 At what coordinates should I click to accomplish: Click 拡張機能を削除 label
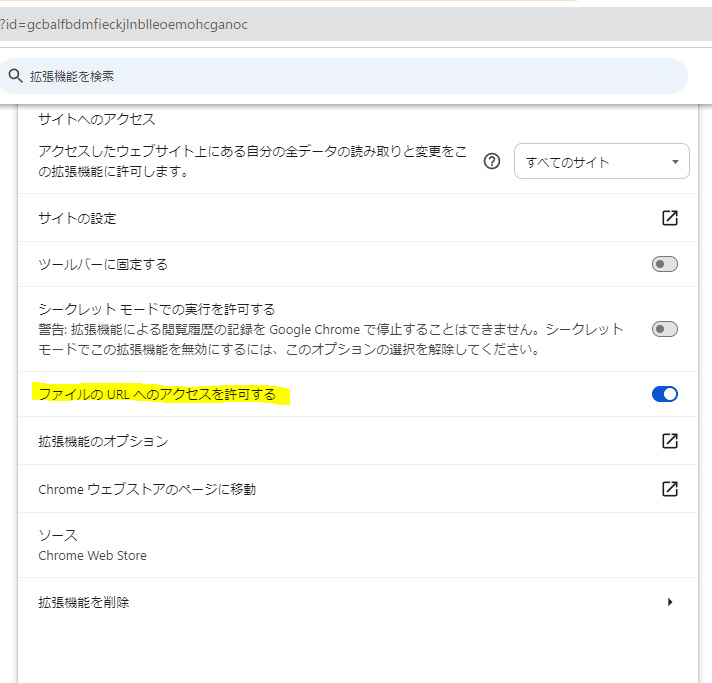pos(84,603)
